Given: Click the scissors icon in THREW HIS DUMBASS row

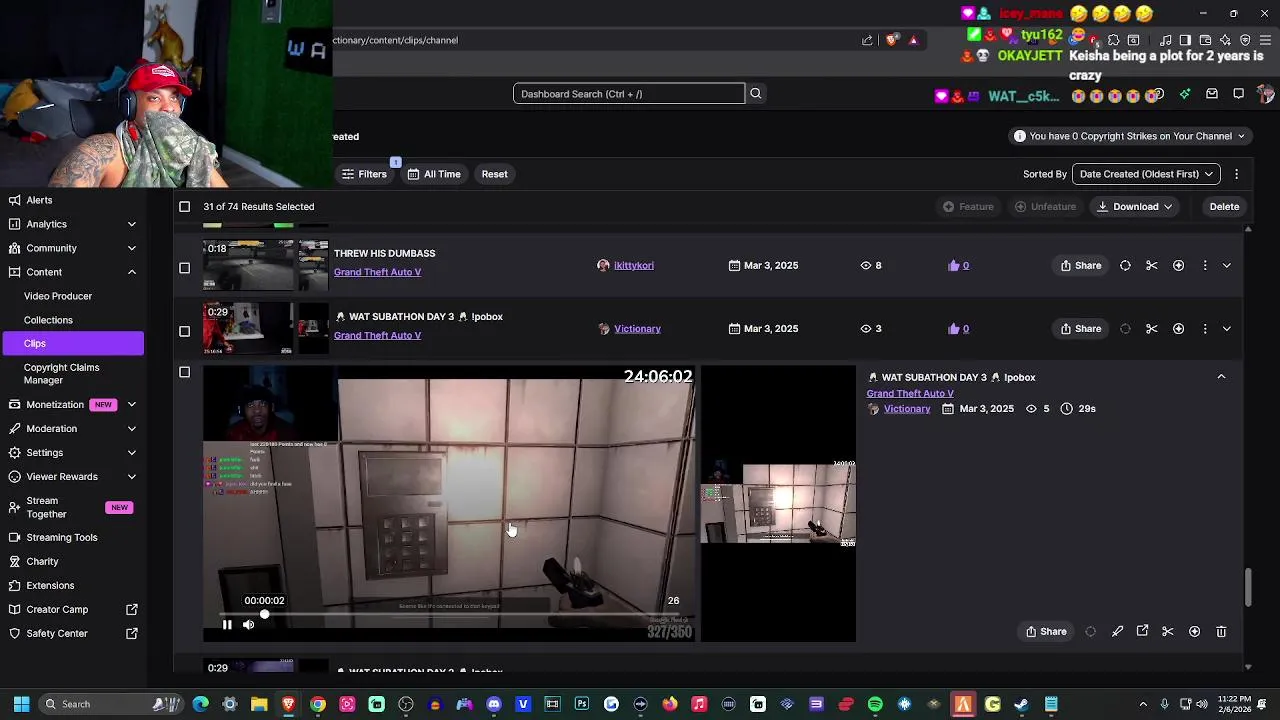Looking at the screenshot, I should click(x=1152, y=265).
